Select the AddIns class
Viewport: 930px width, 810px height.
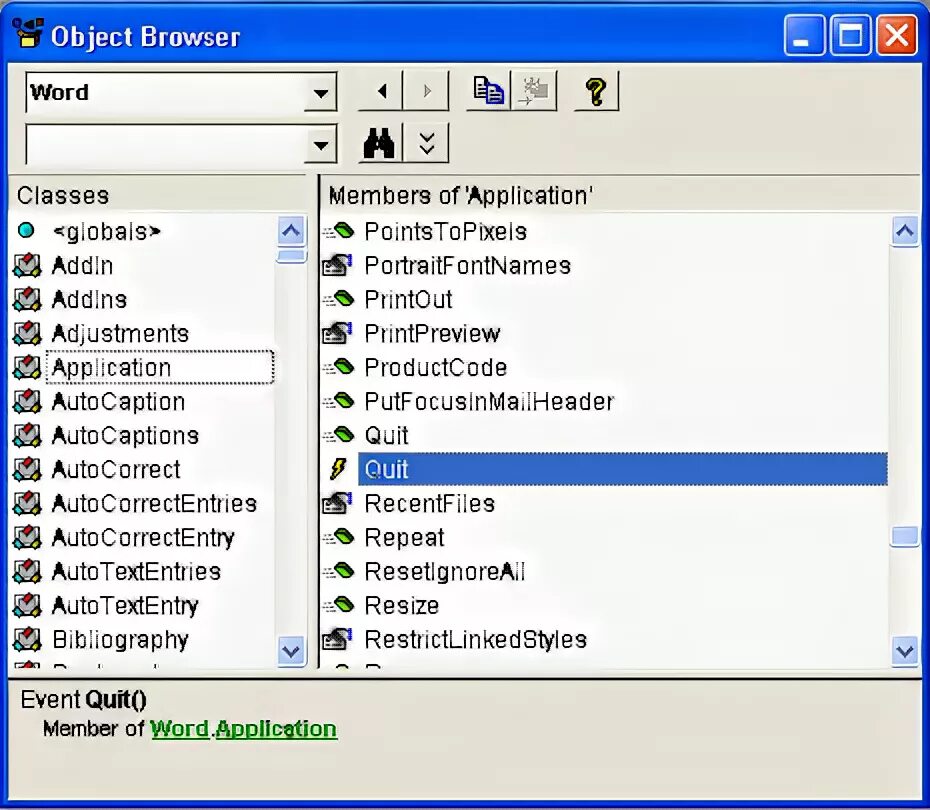coord(89,299)
